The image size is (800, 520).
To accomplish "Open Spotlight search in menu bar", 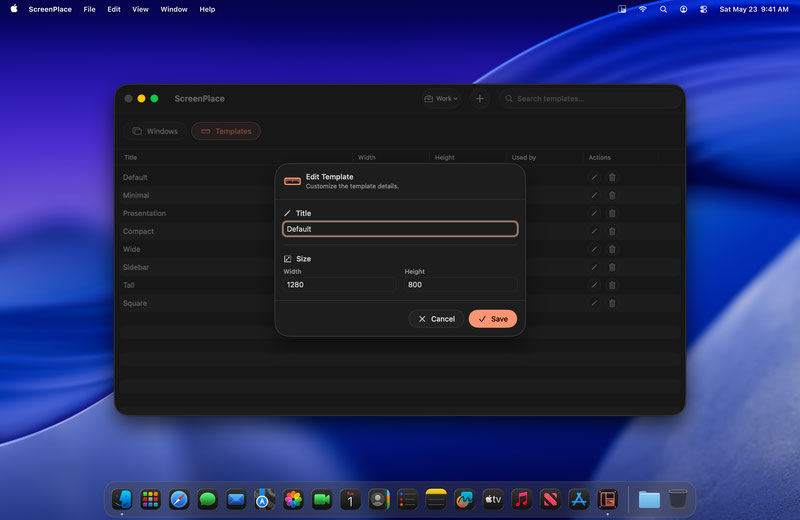I will [x=663, y=9].
